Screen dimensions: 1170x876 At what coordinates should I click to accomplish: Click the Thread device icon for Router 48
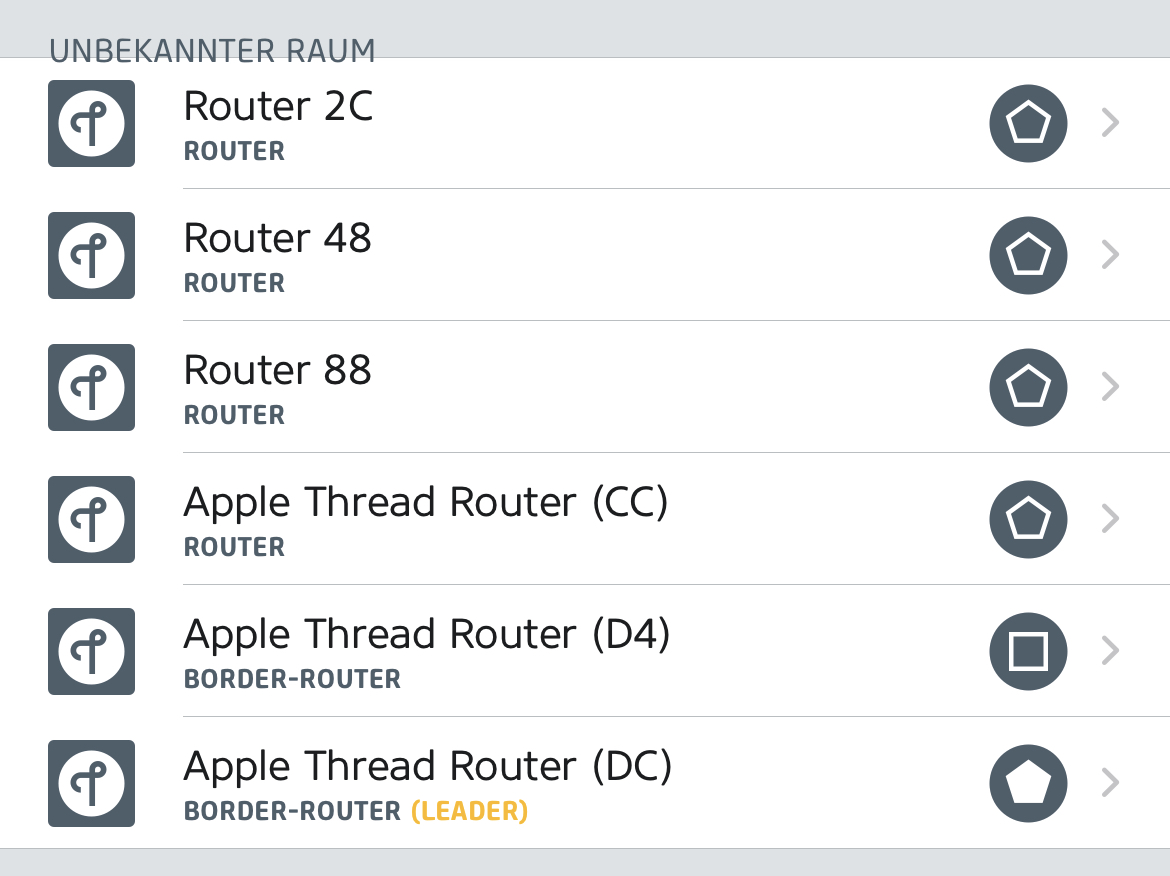pyautogui.click(x=91, y=255)
